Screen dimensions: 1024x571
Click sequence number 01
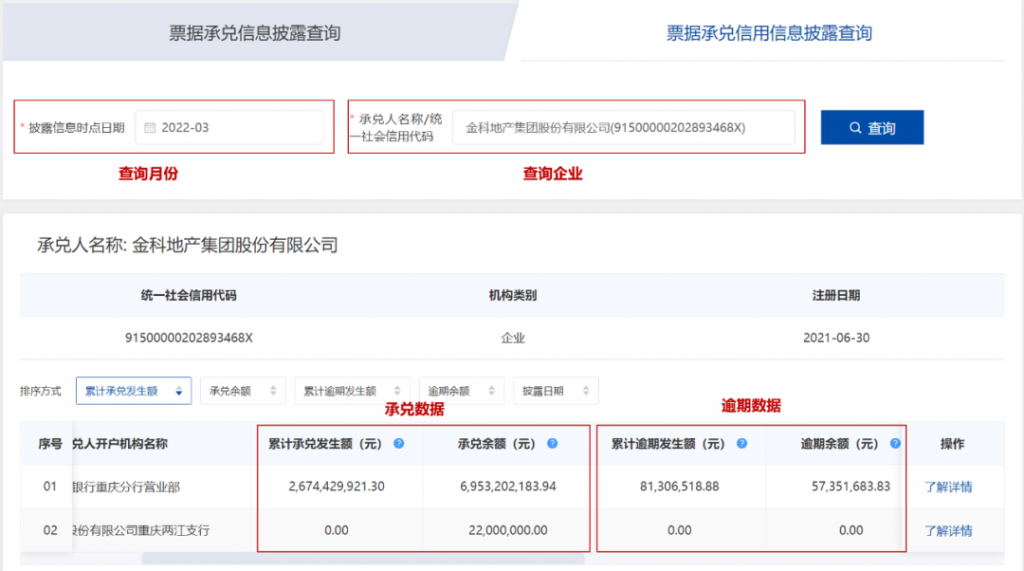[50, 486]
